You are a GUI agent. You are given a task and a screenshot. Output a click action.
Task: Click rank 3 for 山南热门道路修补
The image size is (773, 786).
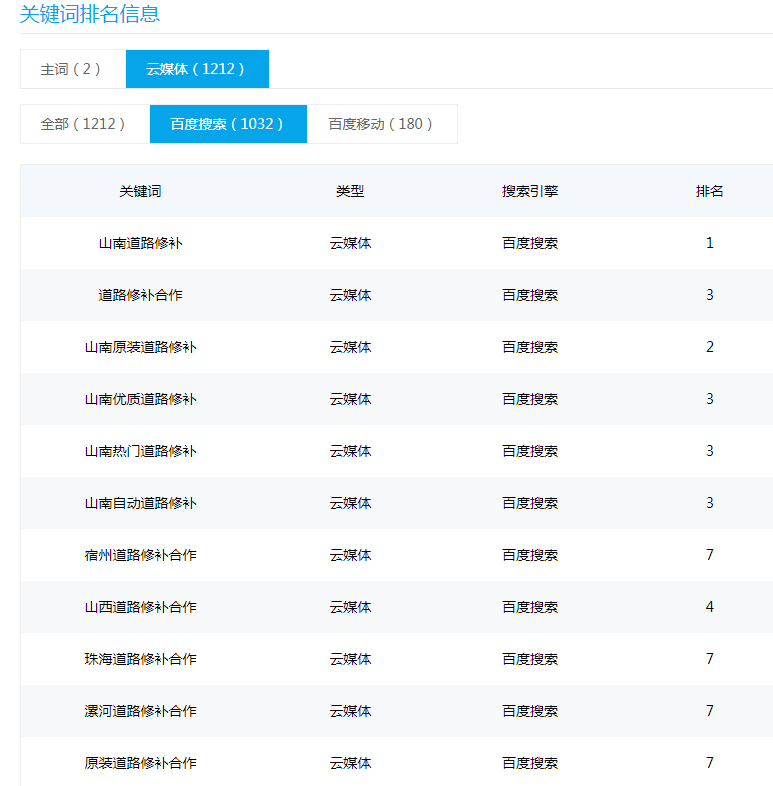[x=709, y=451]
